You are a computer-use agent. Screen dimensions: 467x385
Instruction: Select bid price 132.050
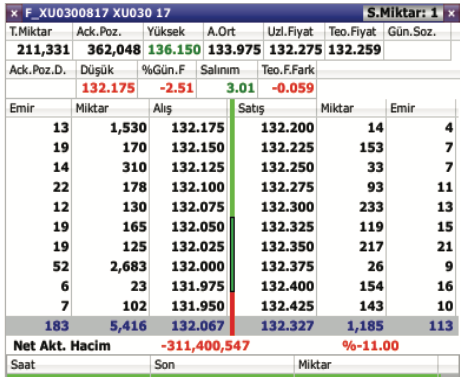(198, 227)
